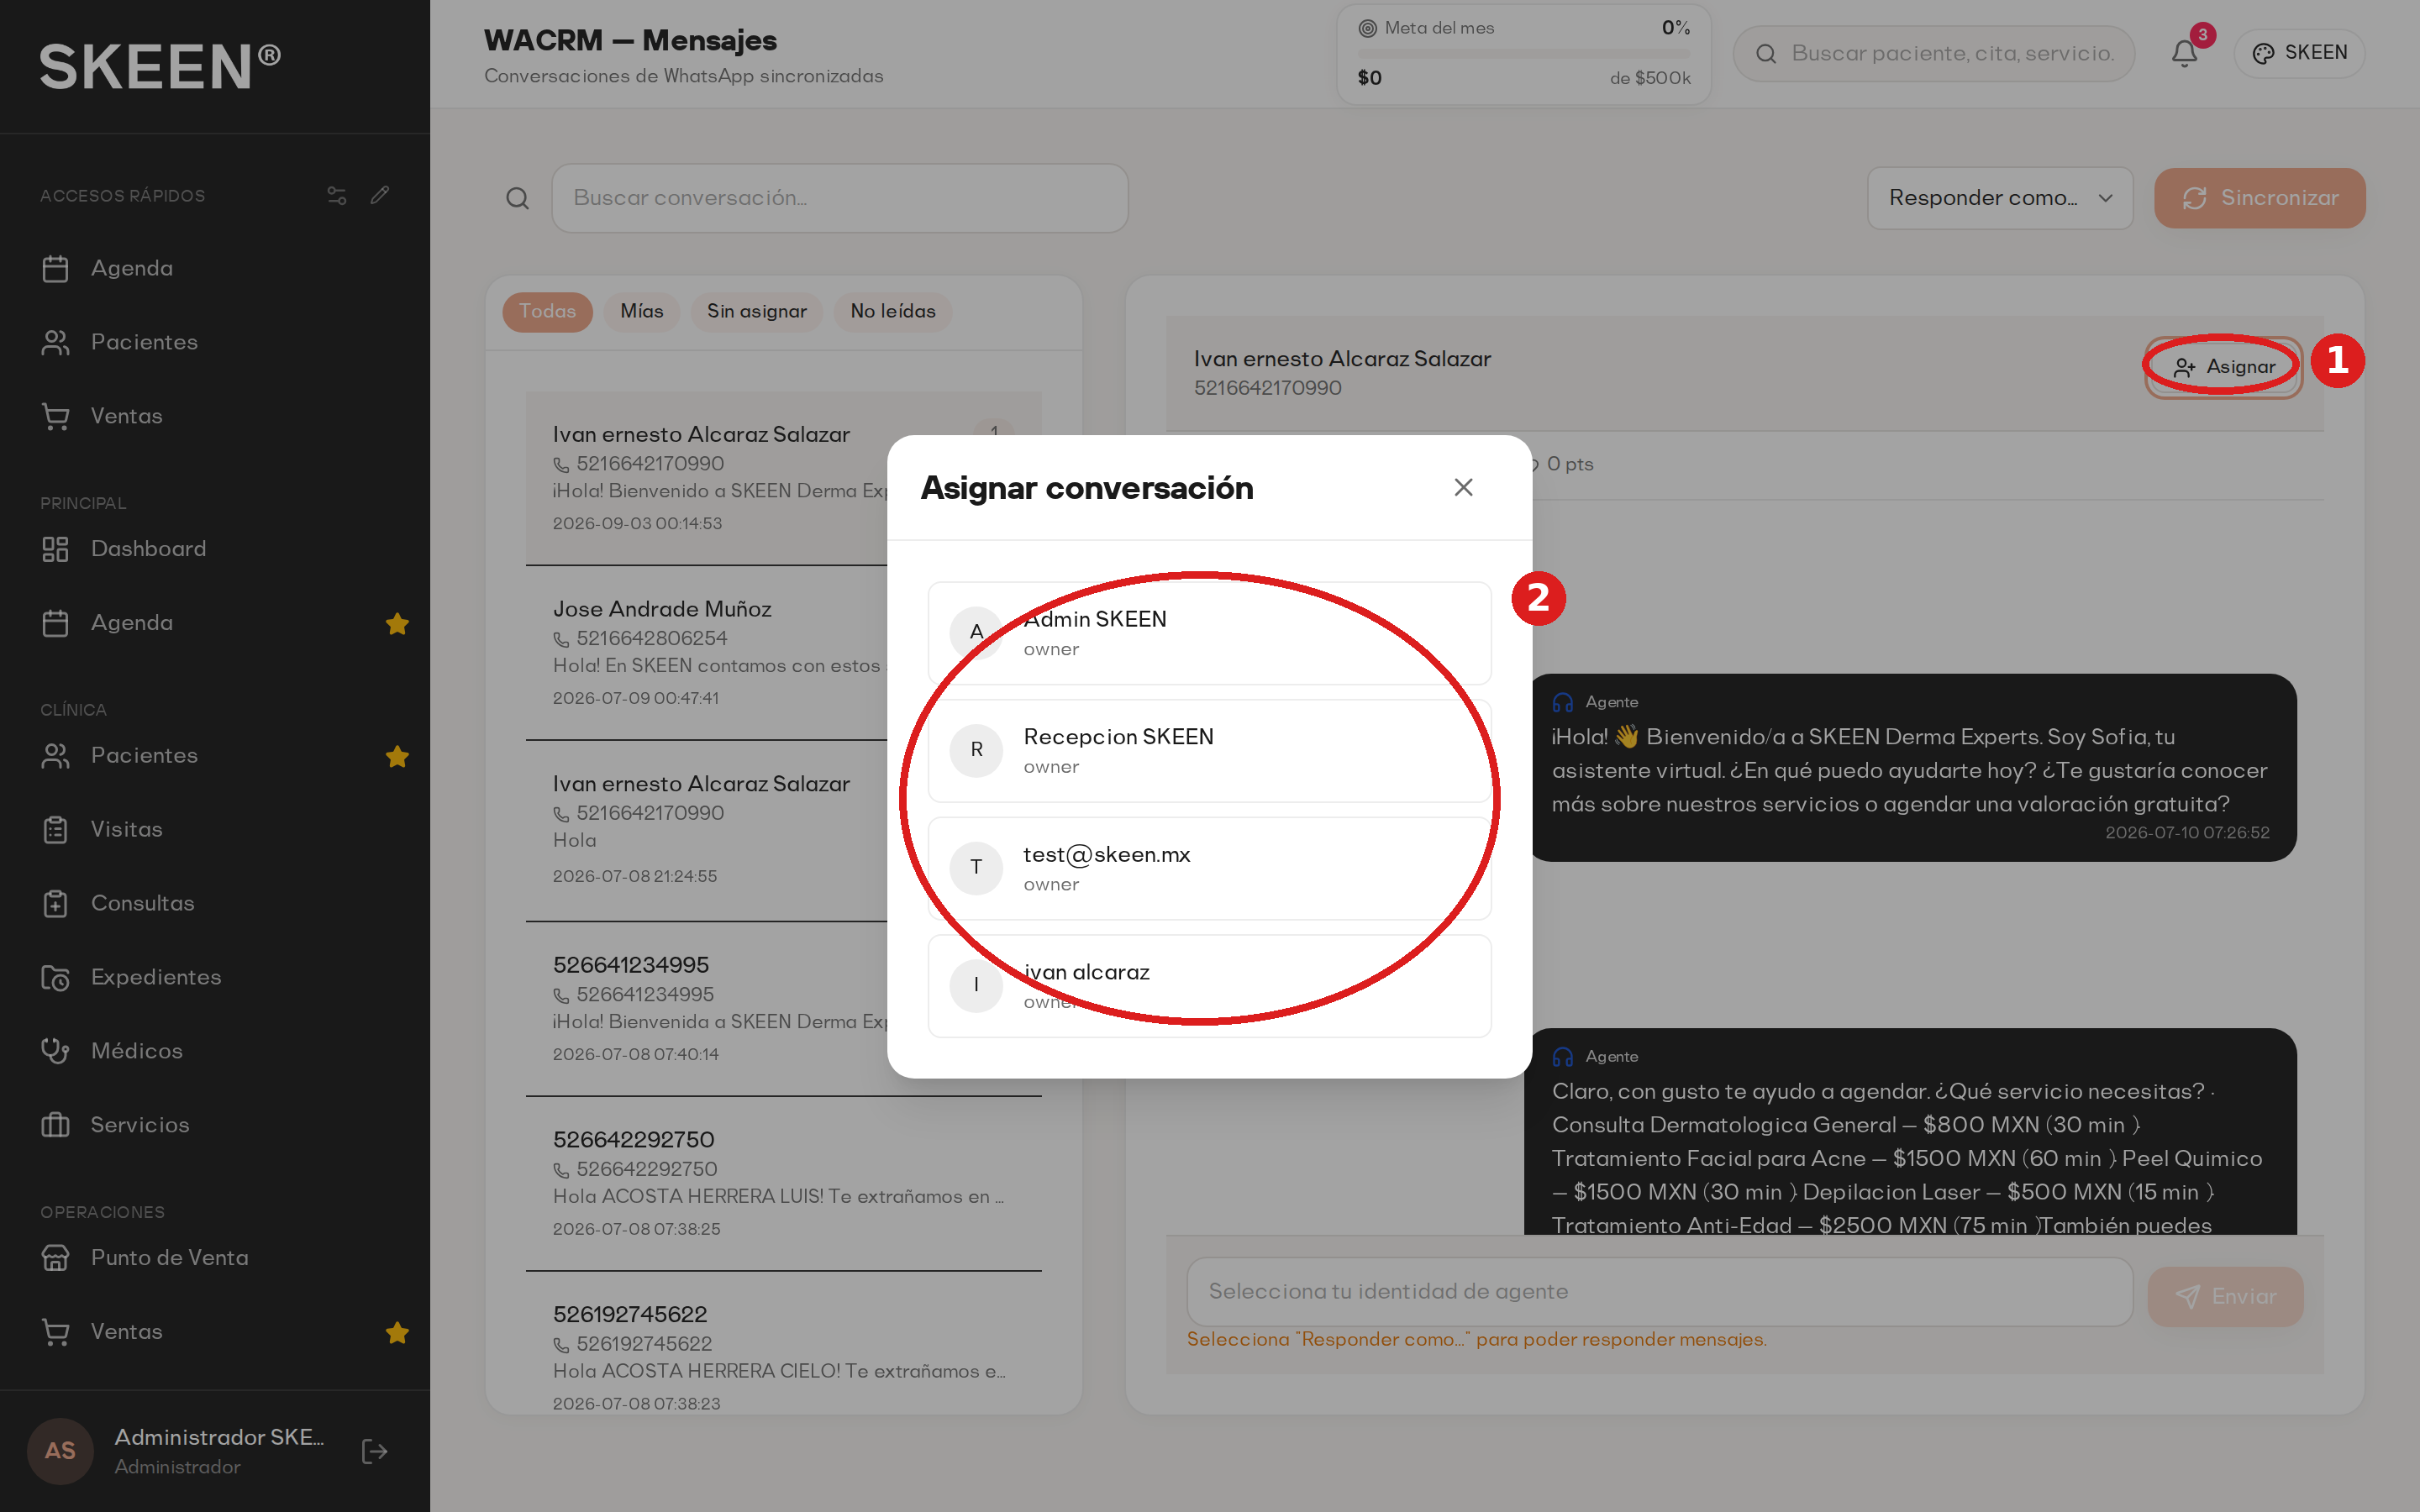Close the Asignar conversación dialog
The height and width of the screenshot is (1512, 2420).
pyautogui.click(x=1463, y=487)
